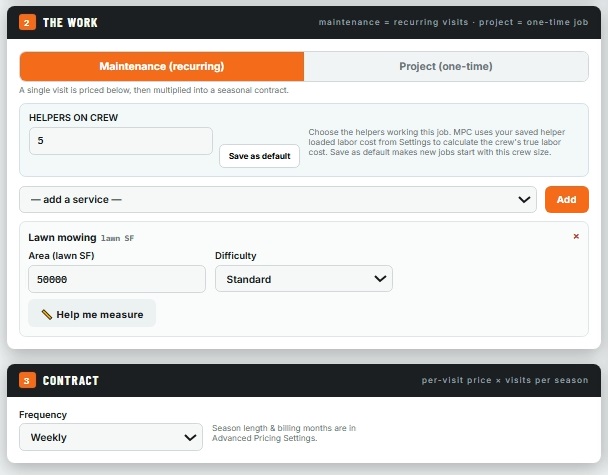Open the Difficulty dropdown set to Standard

pos(304,279)
